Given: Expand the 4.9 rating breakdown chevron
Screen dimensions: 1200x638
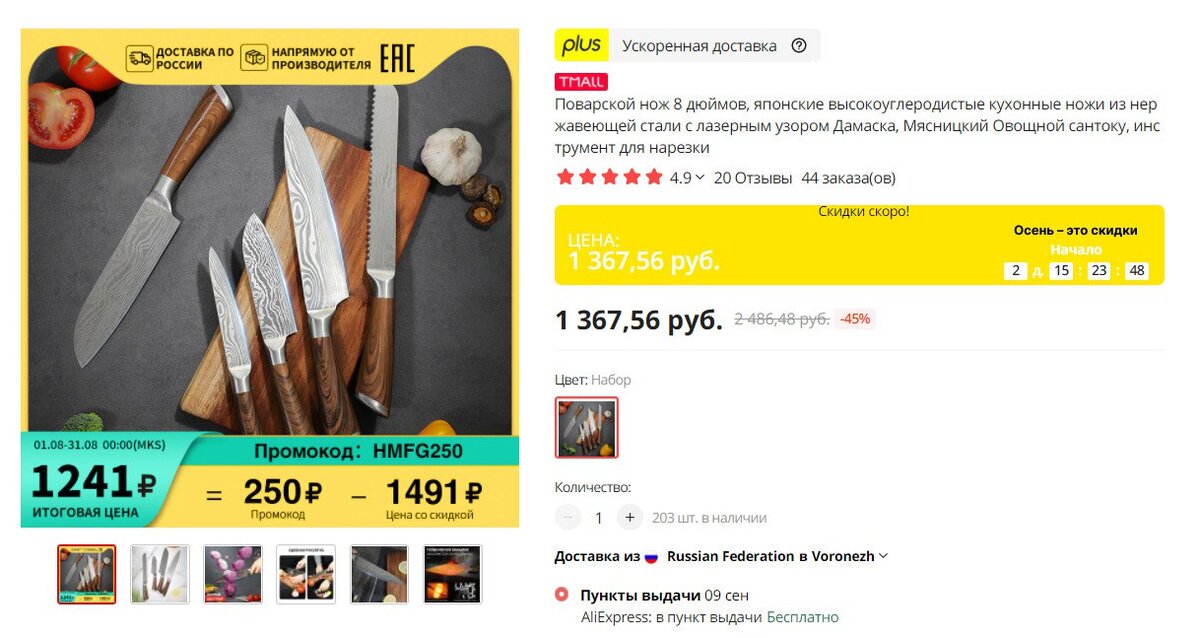Looking at the screenshot, I should pos(700,178).
